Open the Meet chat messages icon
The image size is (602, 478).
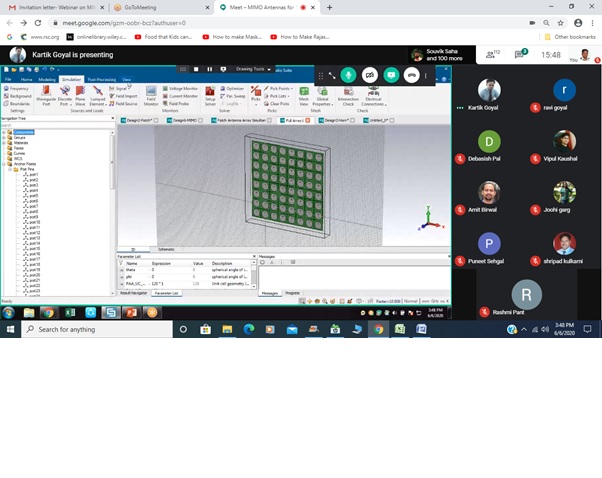[x=519, y=54]
